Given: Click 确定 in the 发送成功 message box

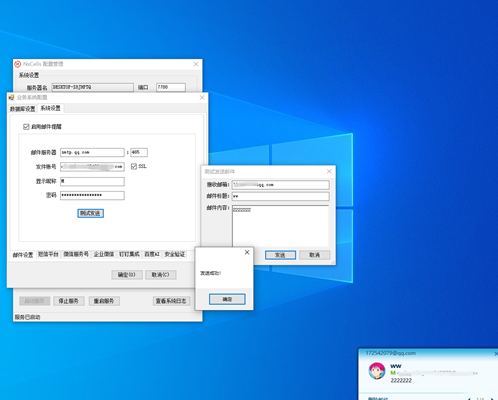Looking at the screenshot, I should coord(227,299).
